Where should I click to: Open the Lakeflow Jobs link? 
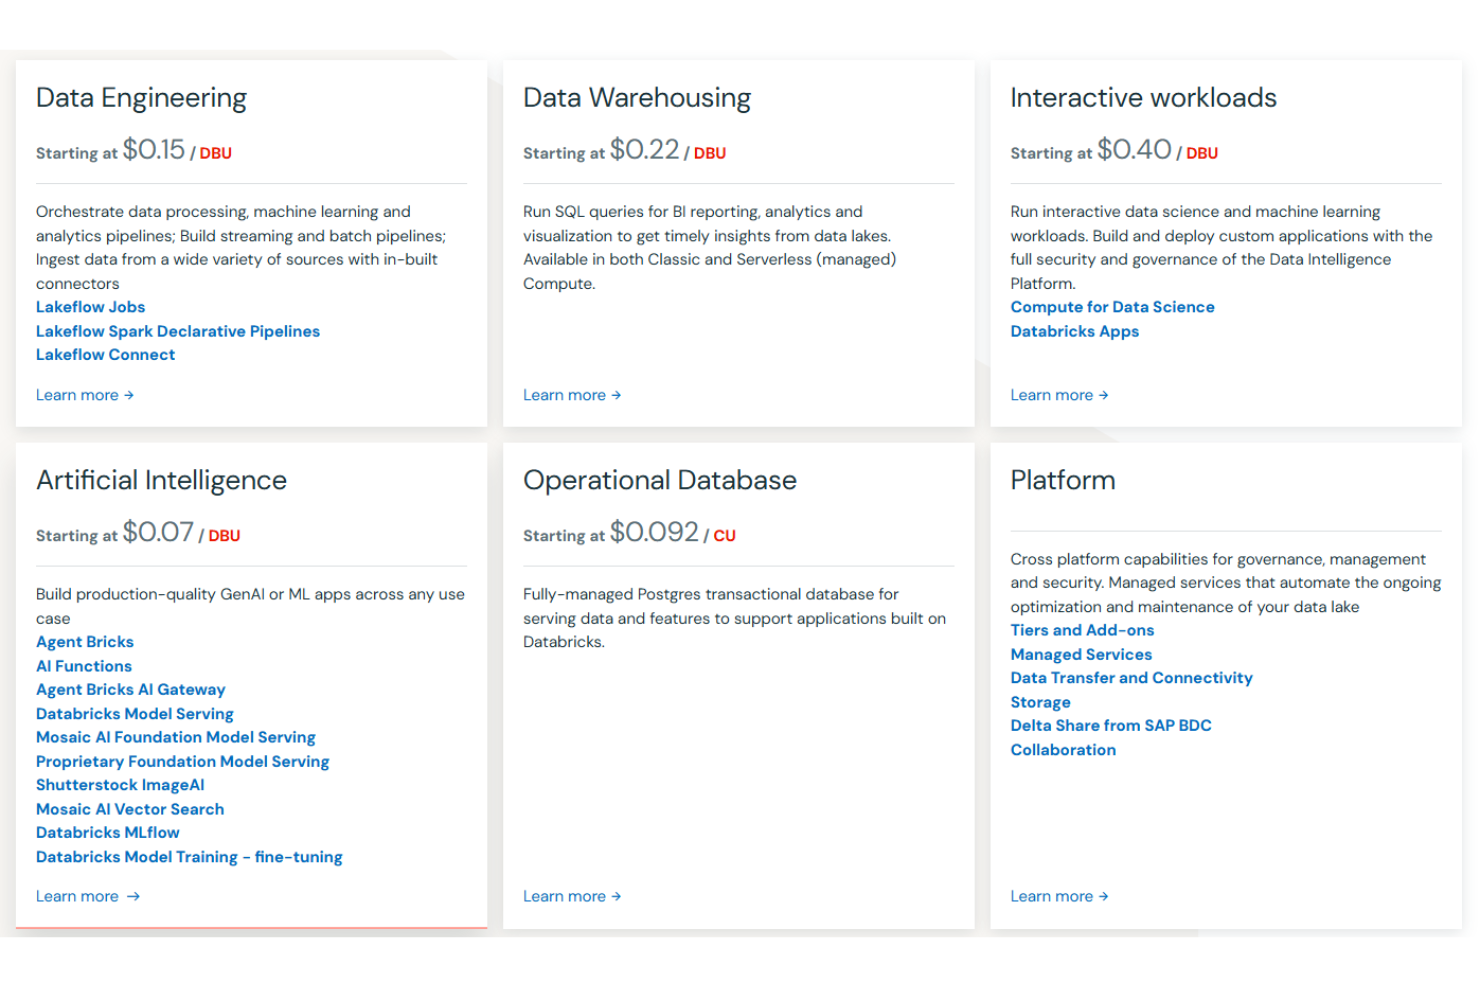coord(90,307)
